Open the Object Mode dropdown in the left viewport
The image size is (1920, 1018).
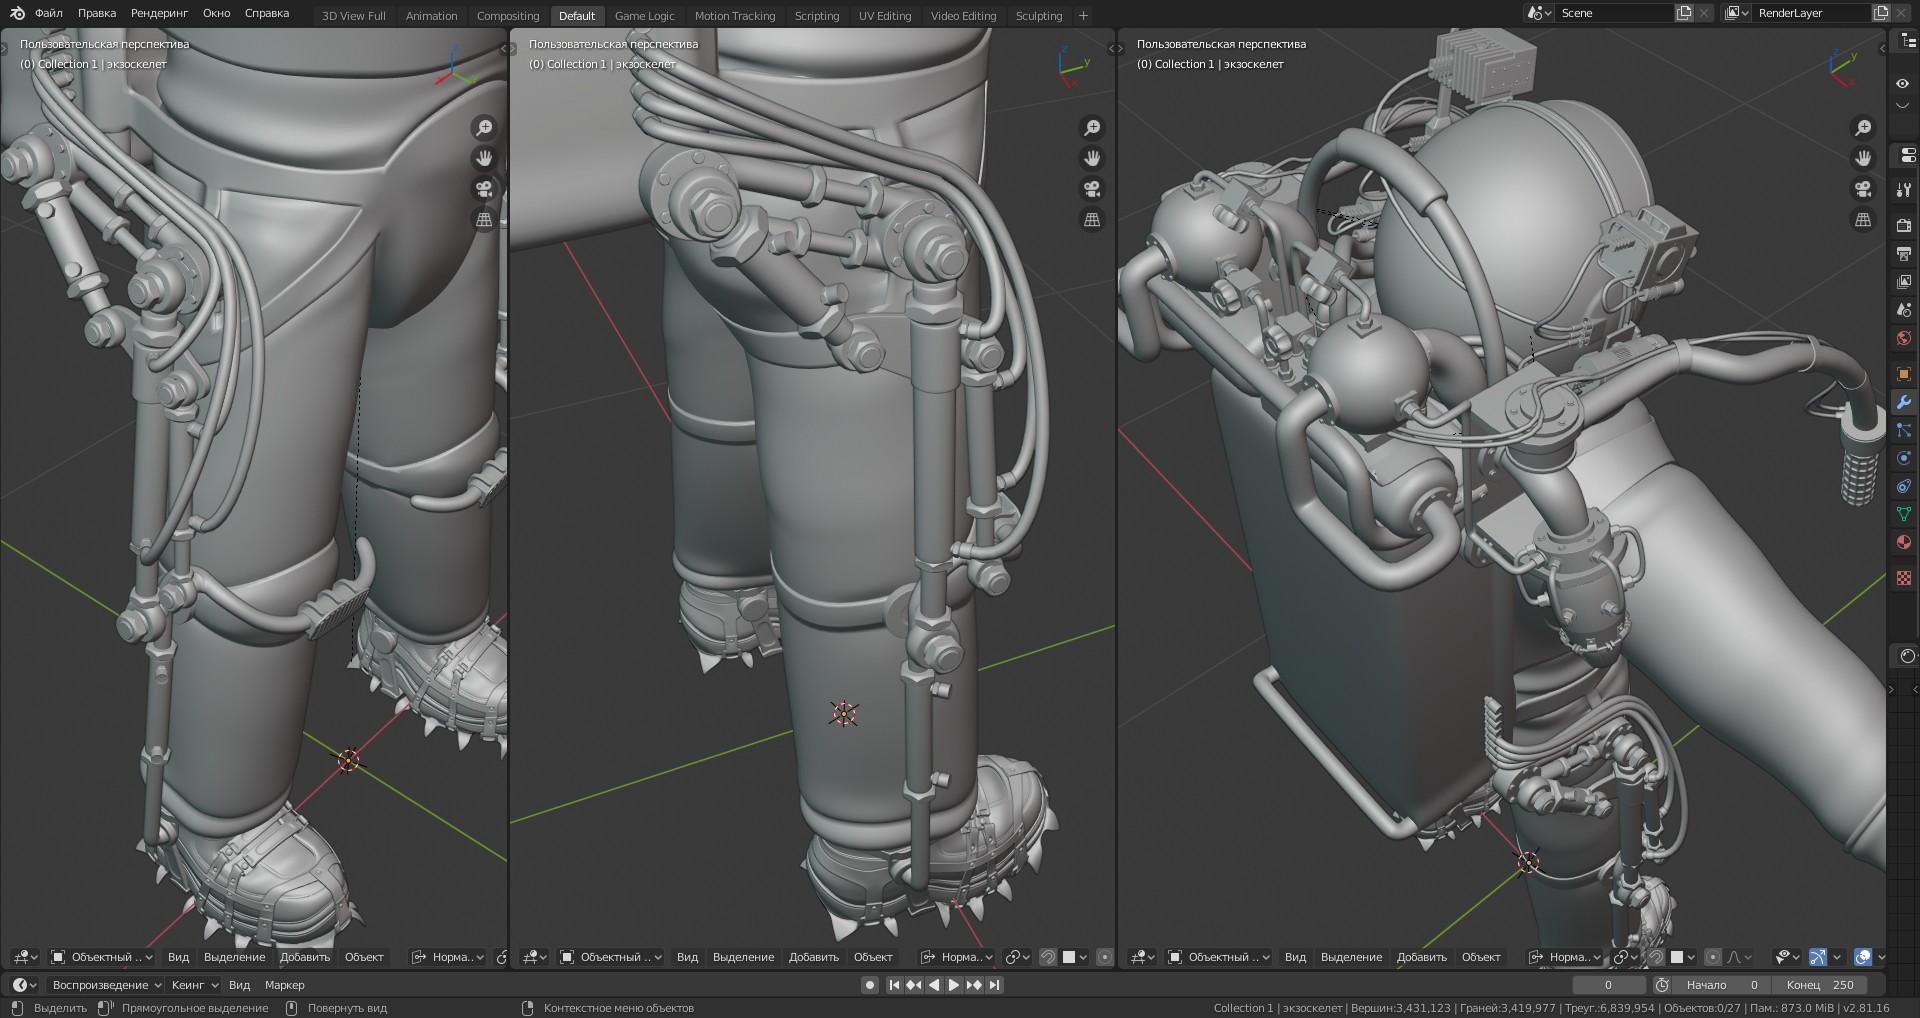[x=102, y=957]
